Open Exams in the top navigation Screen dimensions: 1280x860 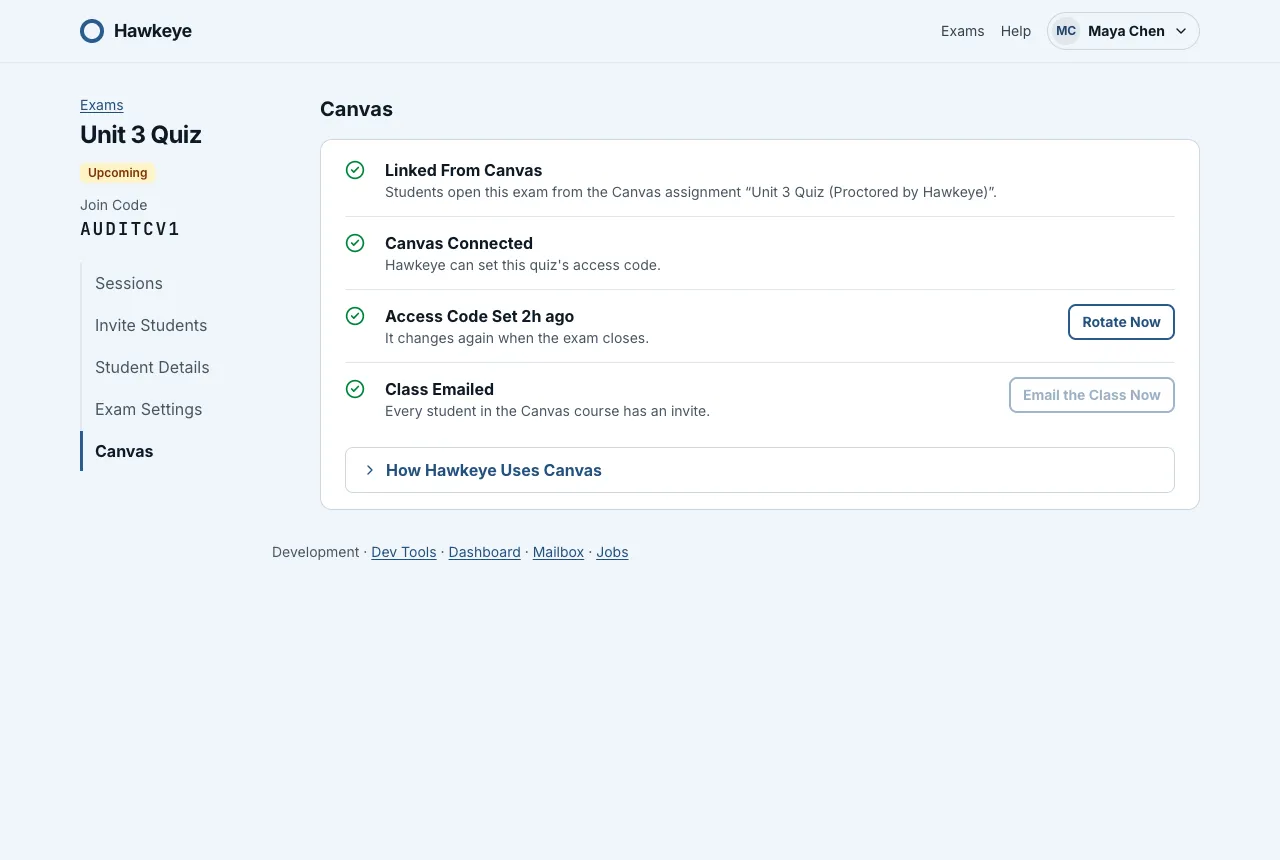click(x=963, y=31)
